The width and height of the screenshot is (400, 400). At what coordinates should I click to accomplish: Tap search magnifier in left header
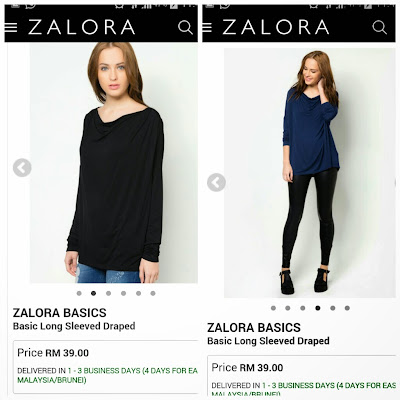(x=185, y=27)
